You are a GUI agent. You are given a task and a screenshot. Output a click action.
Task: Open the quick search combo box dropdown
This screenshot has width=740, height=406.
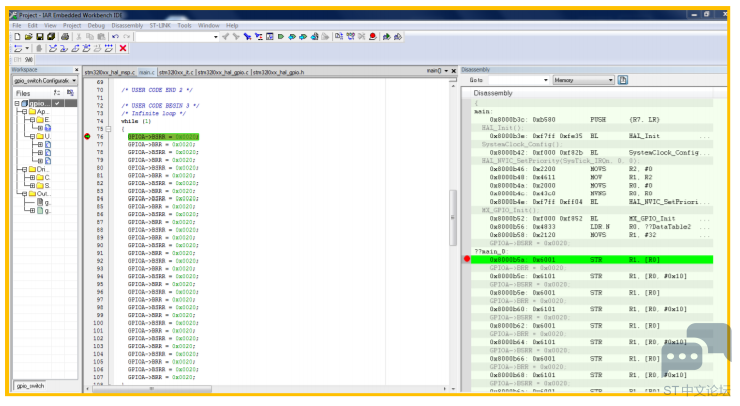[216, 37]
